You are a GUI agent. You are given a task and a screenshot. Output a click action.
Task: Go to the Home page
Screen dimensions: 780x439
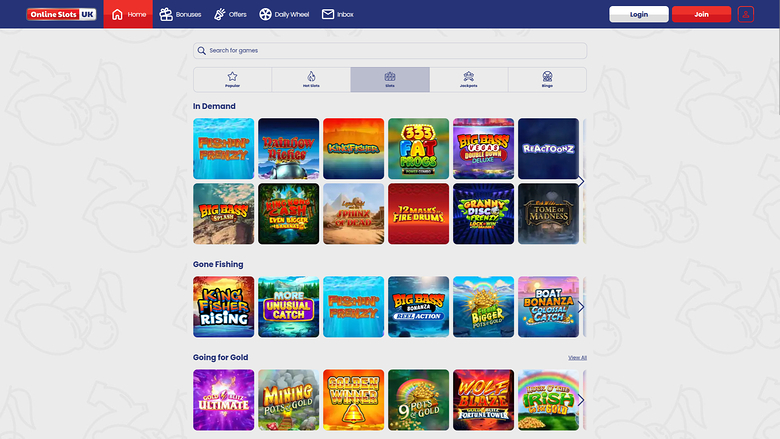[129, 14]
